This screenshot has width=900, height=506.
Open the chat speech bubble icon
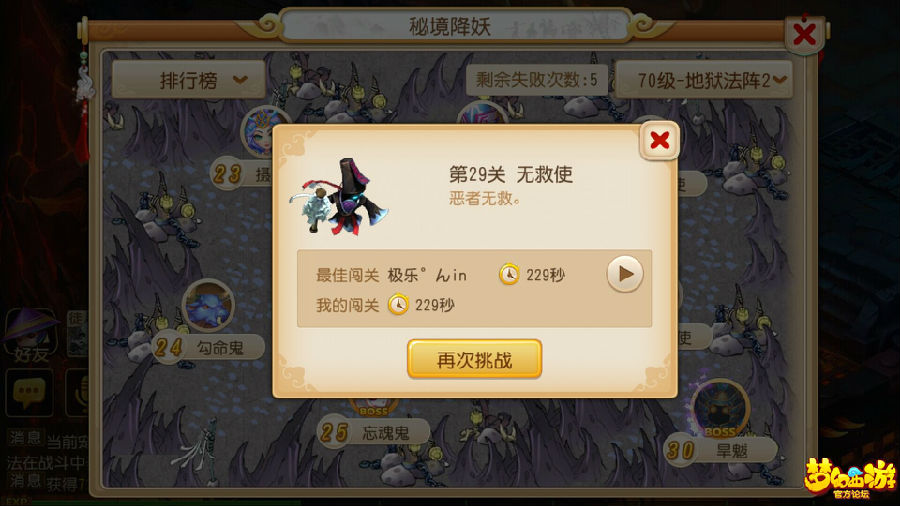coord(29,392)
